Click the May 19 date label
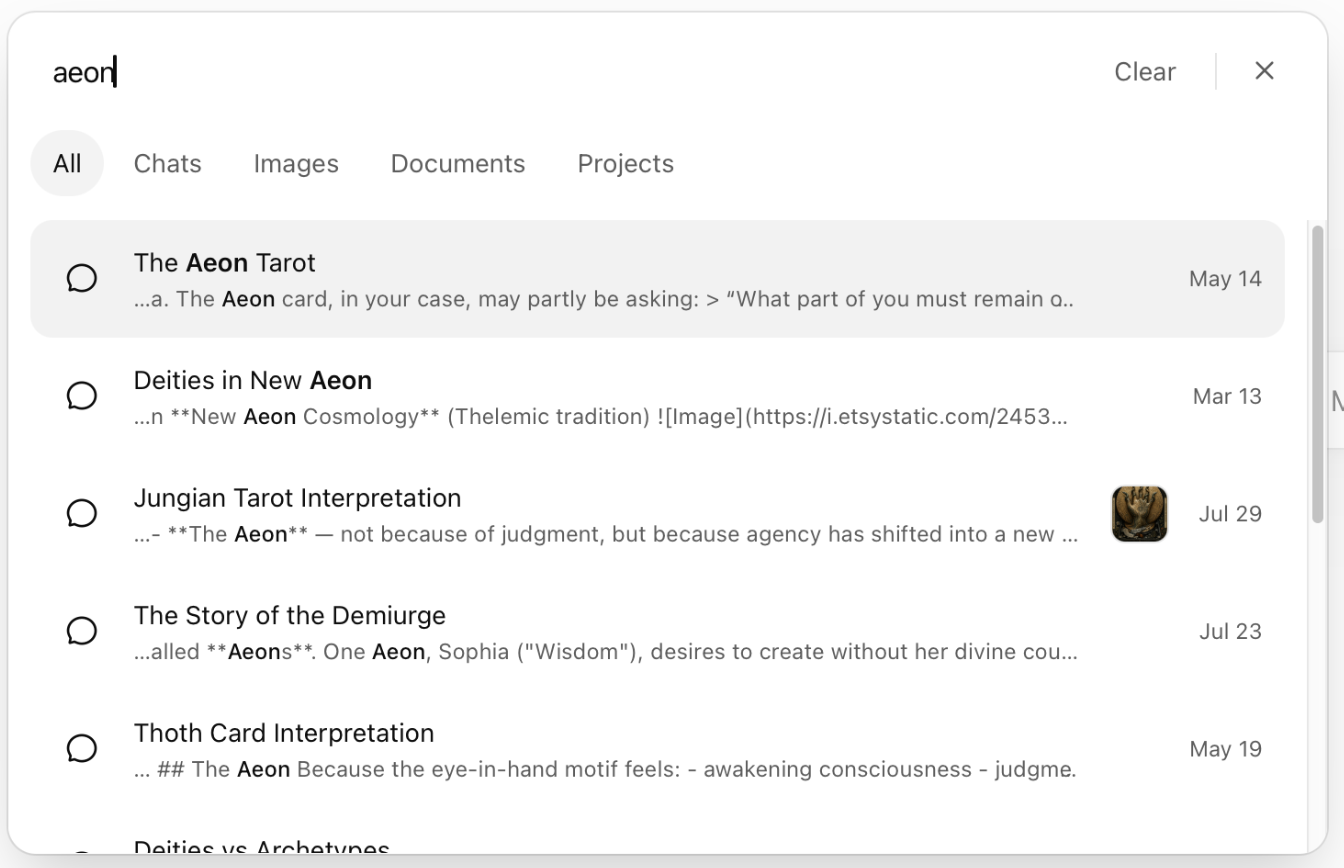The width and height of the screenshot is (1344, 868). pyautogui.click(x=1225, y=749)
